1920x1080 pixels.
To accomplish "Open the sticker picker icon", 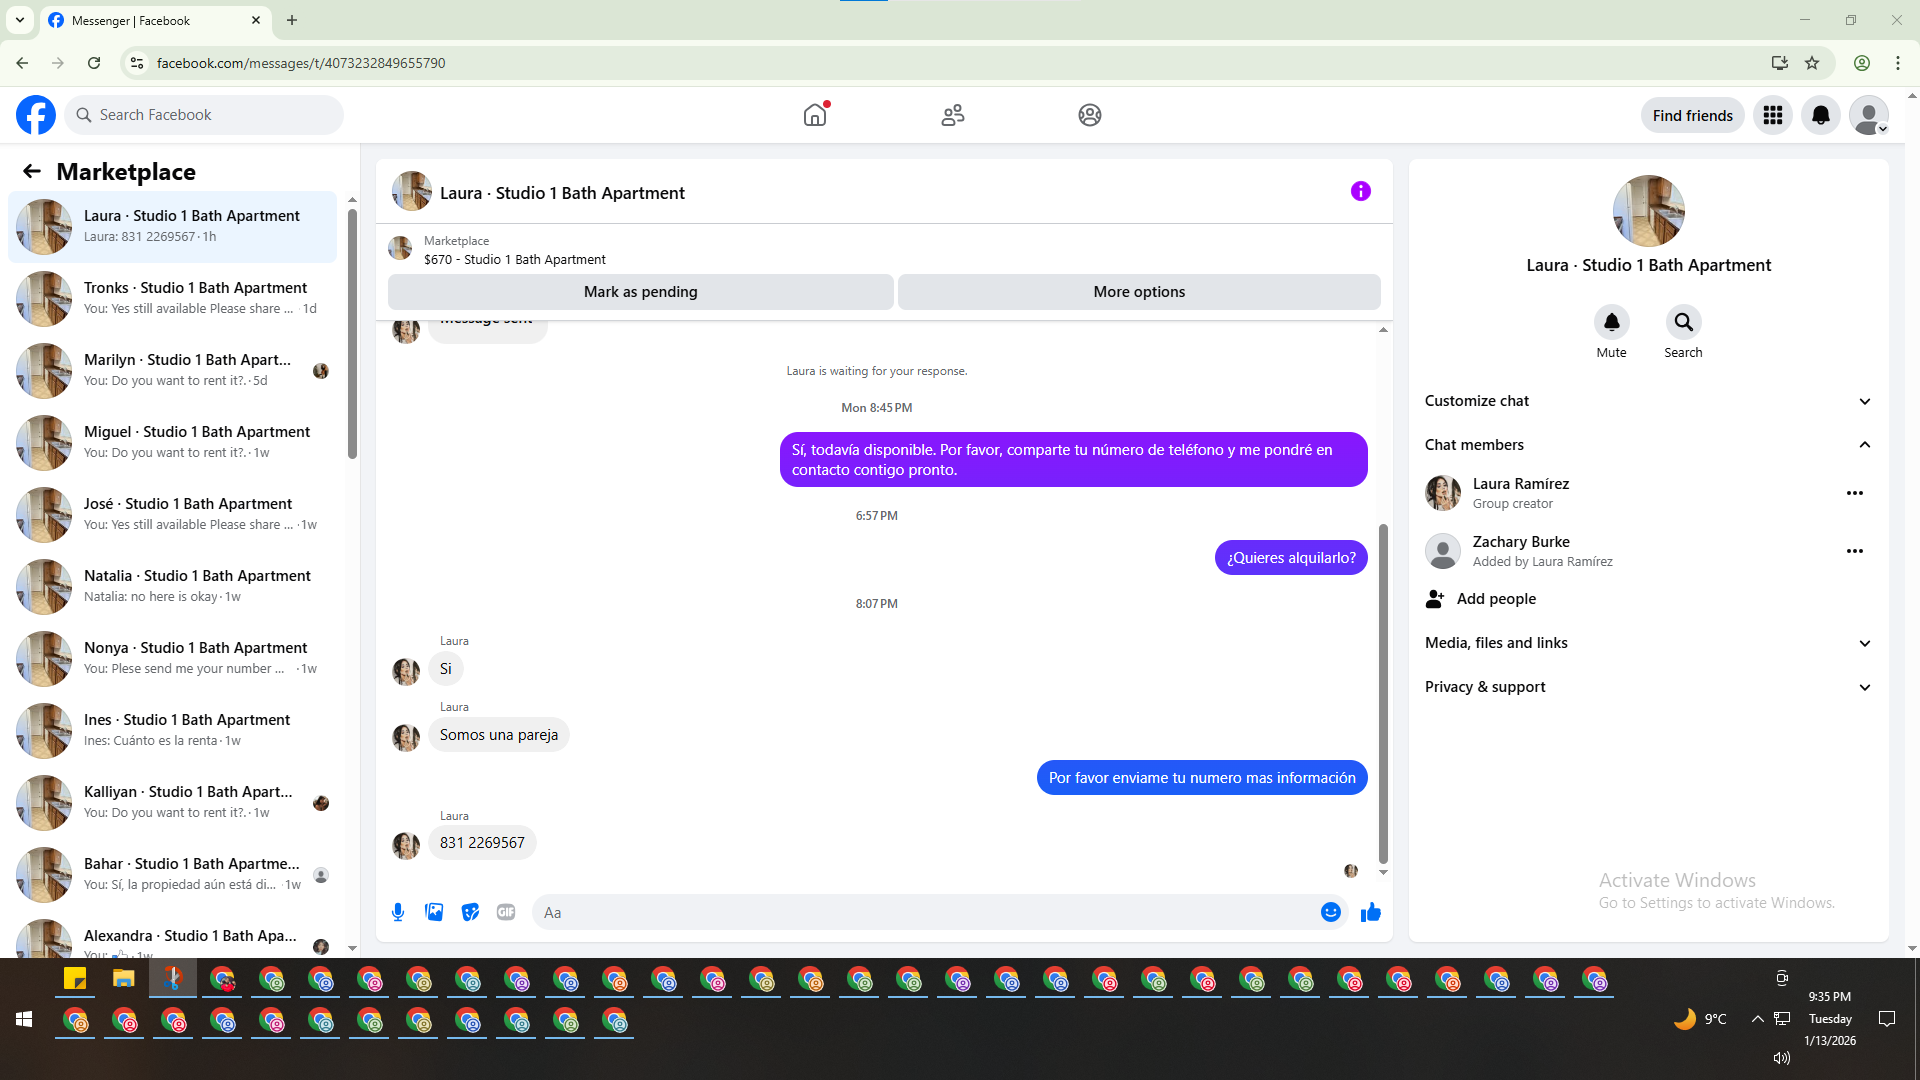I will pos(470,912).
